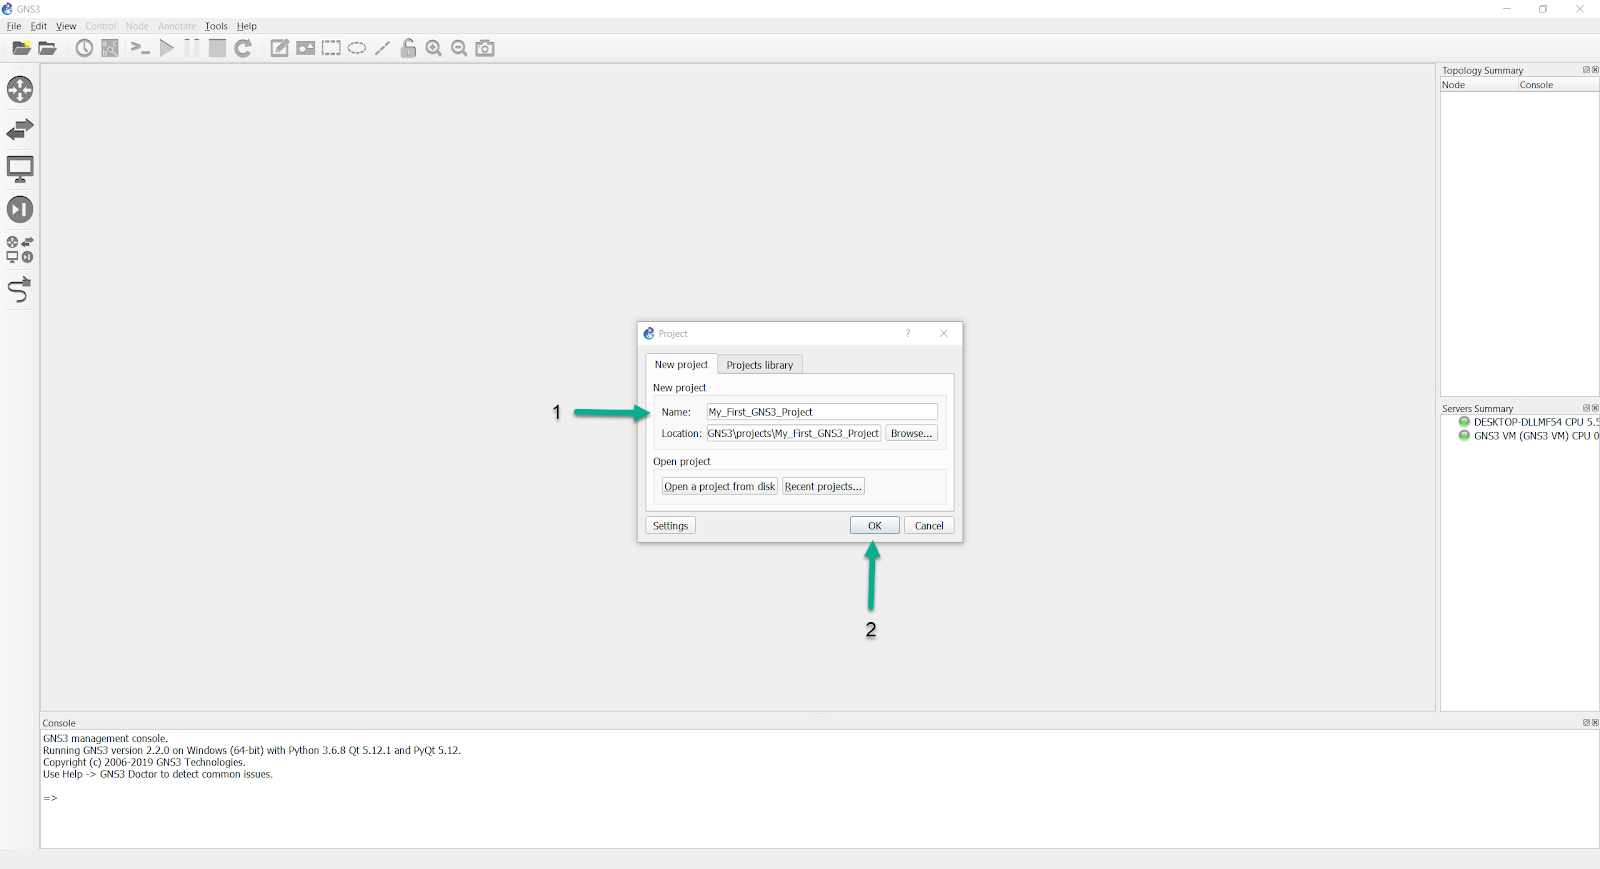This screenshot has width=1600, height=869.
Task: Click the project Name input field
Action: 822,412
